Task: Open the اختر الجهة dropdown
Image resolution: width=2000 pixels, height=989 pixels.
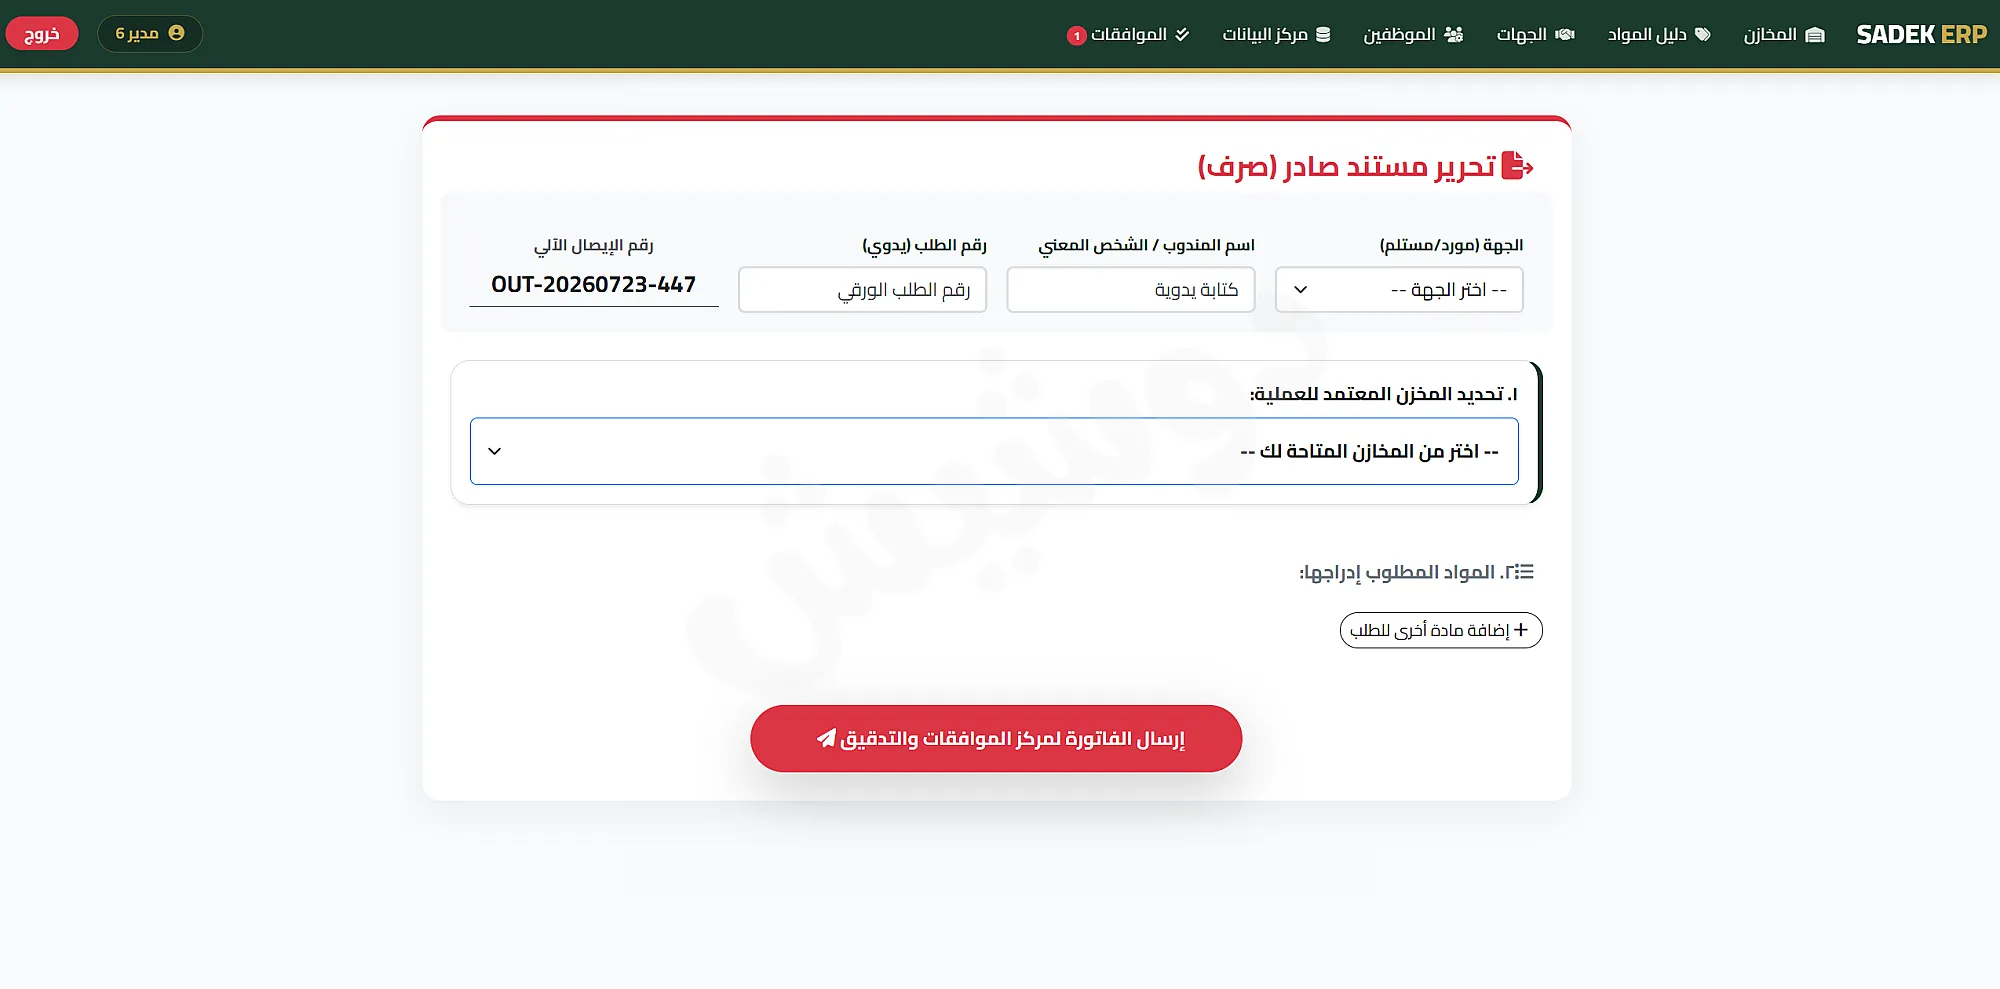Action: (1399, 290)
